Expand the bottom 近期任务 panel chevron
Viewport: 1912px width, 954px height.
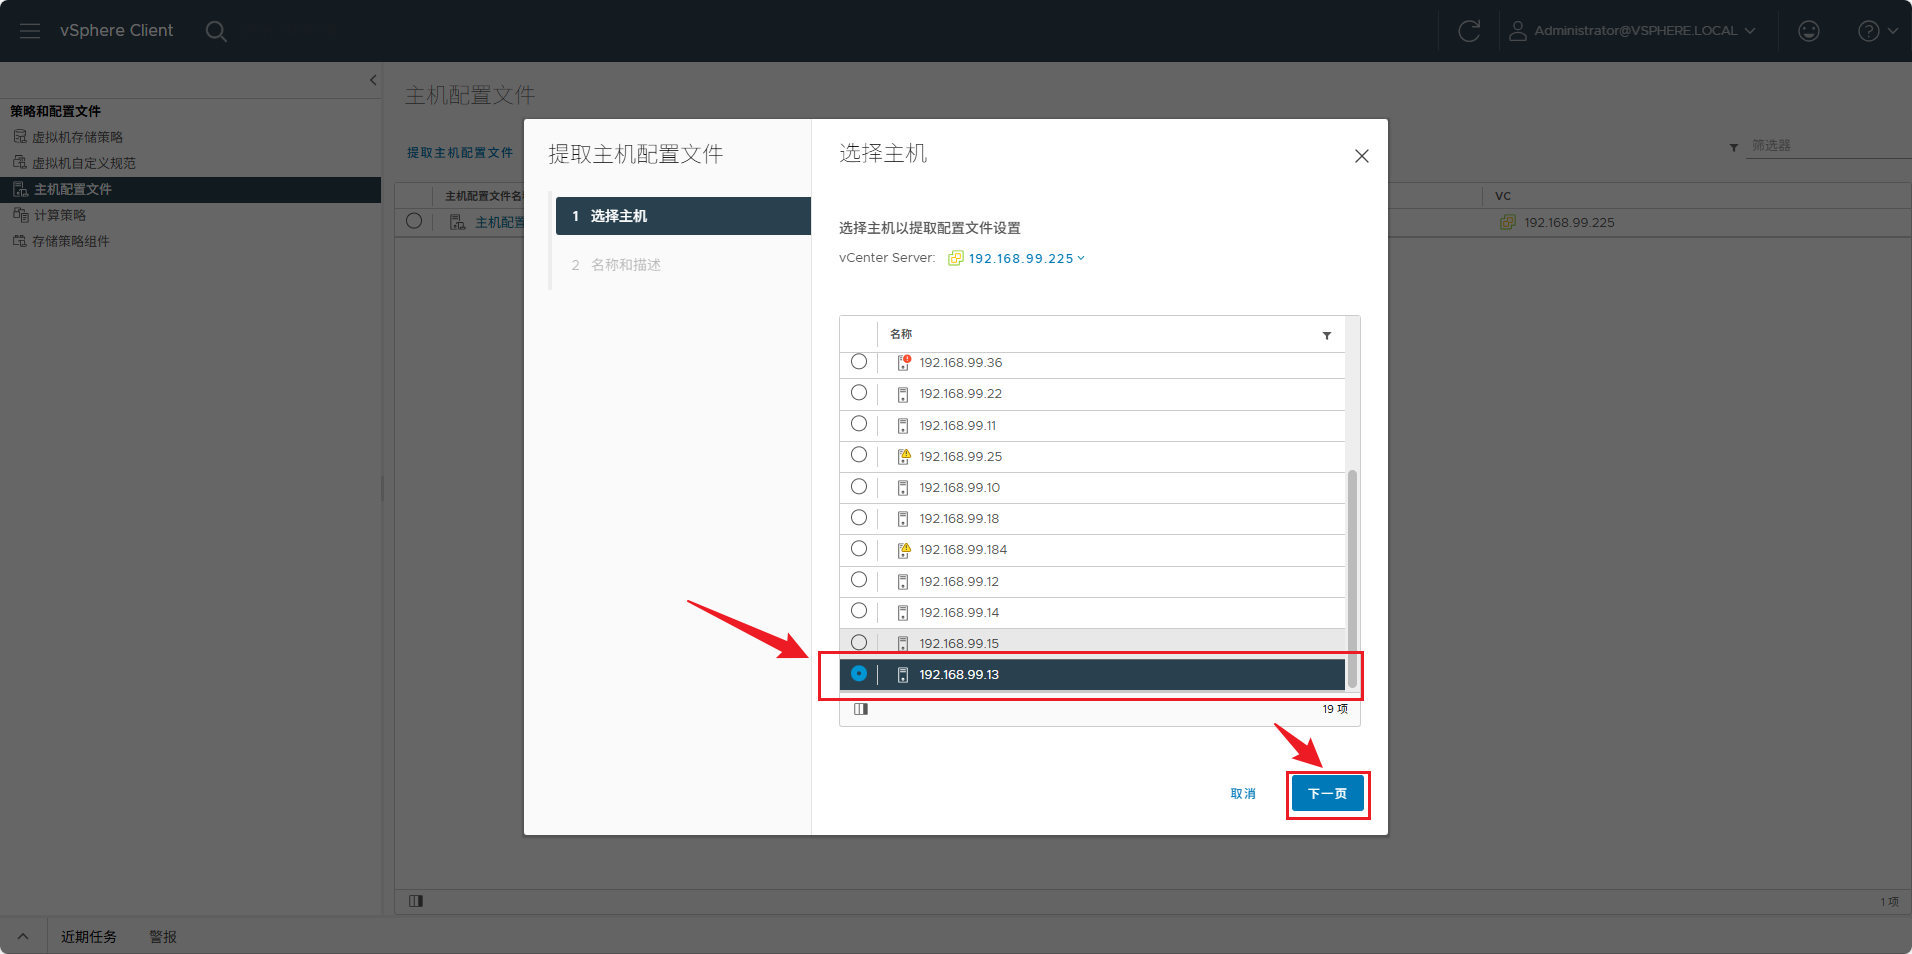[23, 937]
